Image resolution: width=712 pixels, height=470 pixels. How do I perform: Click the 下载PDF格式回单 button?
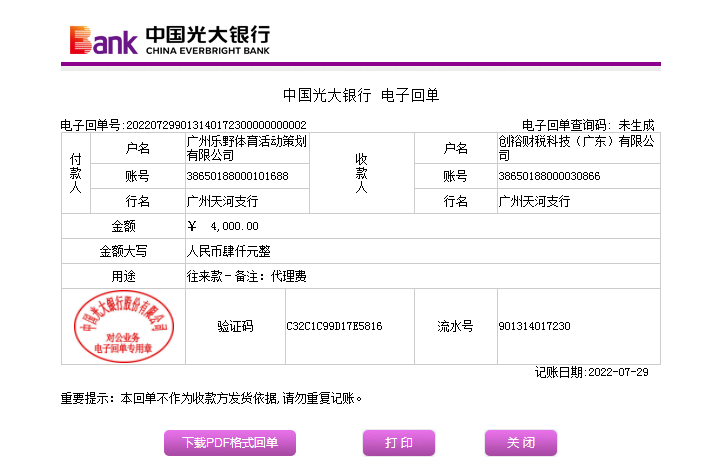point(230,442)
